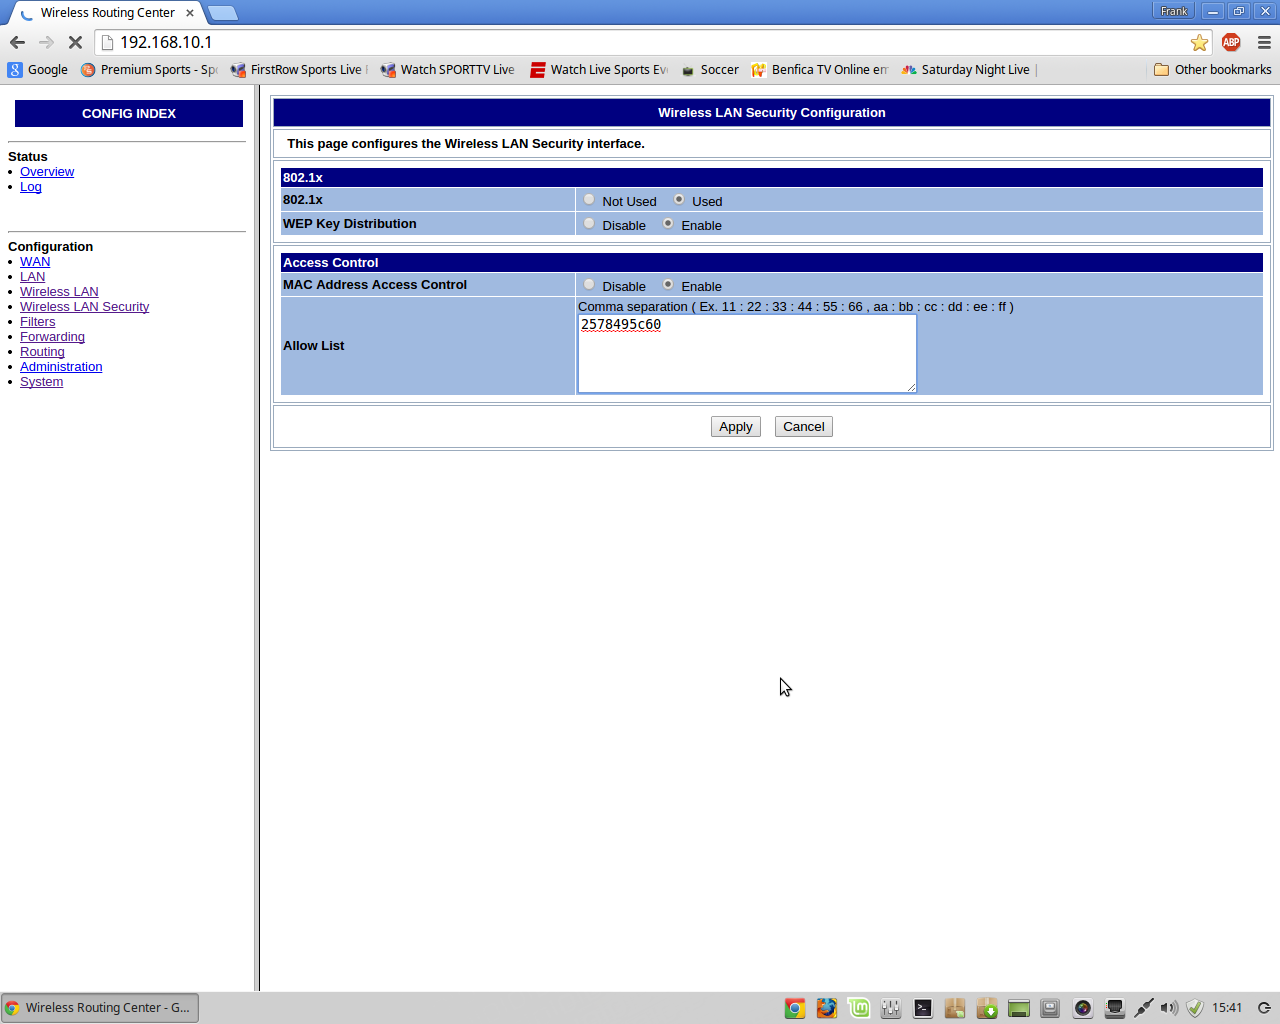Open the Routing configuration link

tap(42, 352)
